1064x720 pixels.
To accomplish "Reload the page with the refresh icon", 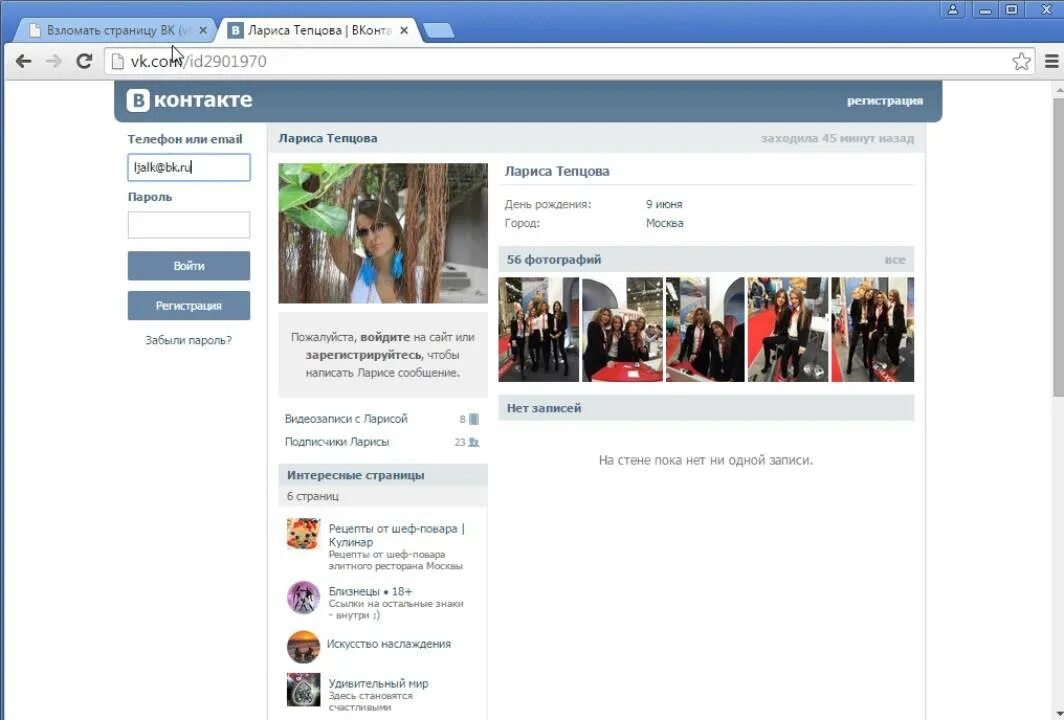I will point(84,62).
